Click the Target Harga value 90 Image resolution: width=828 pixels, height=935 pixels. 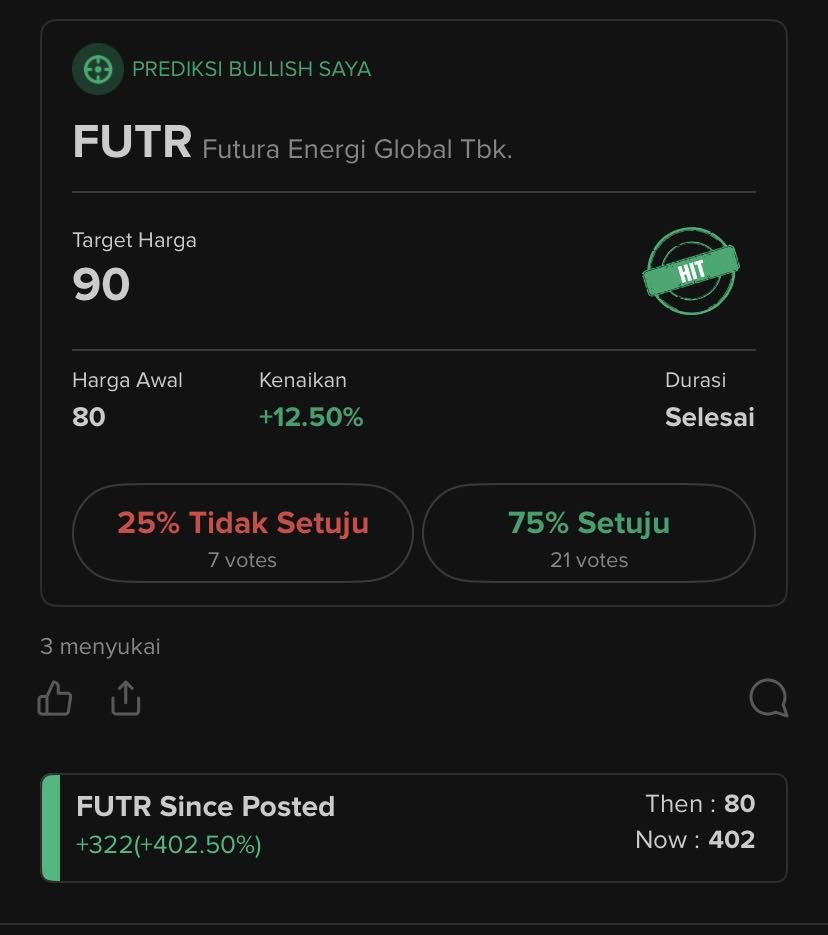(x=101, y=284)
